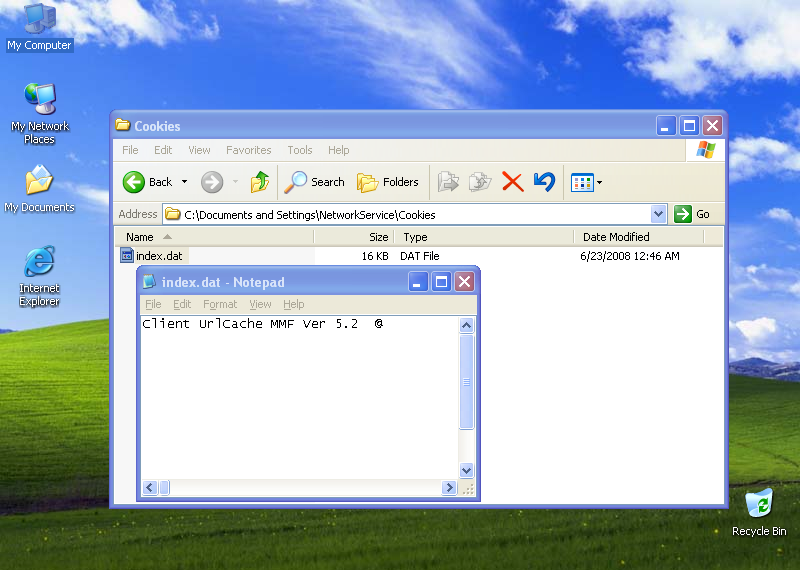Toggle the Folders pane button
The image size is (800, 570).
[x=388, y=182]
